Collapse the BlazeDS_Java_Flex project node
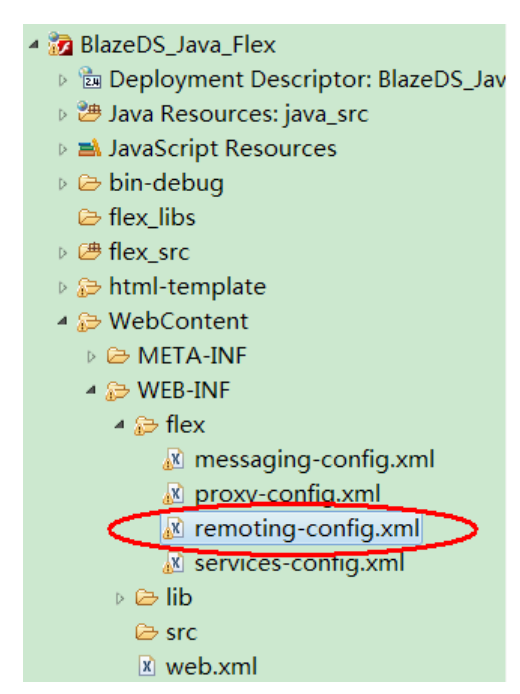 click(x=34, y=45)
